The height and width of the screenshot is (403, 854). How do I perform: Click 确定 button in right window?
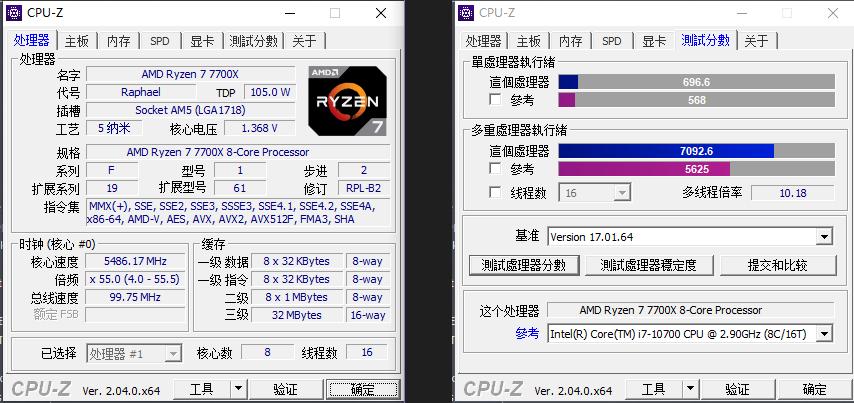(815, 389)
